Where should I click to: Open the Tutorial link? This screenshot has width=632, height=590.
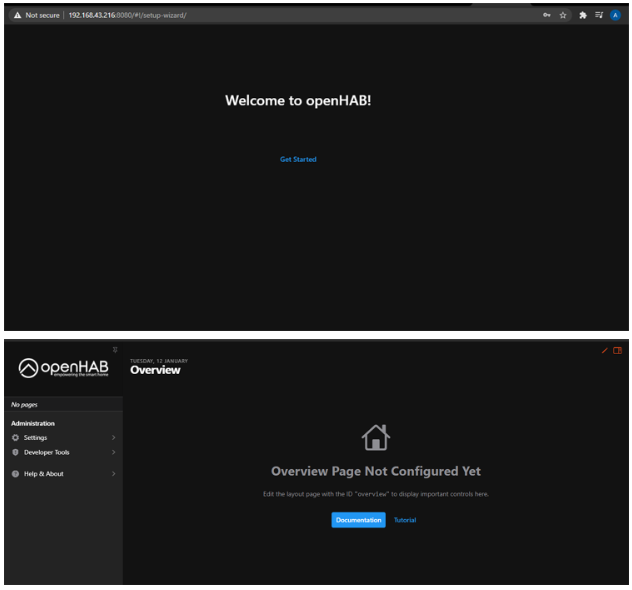pyautogui.click(x=404, y=520)
